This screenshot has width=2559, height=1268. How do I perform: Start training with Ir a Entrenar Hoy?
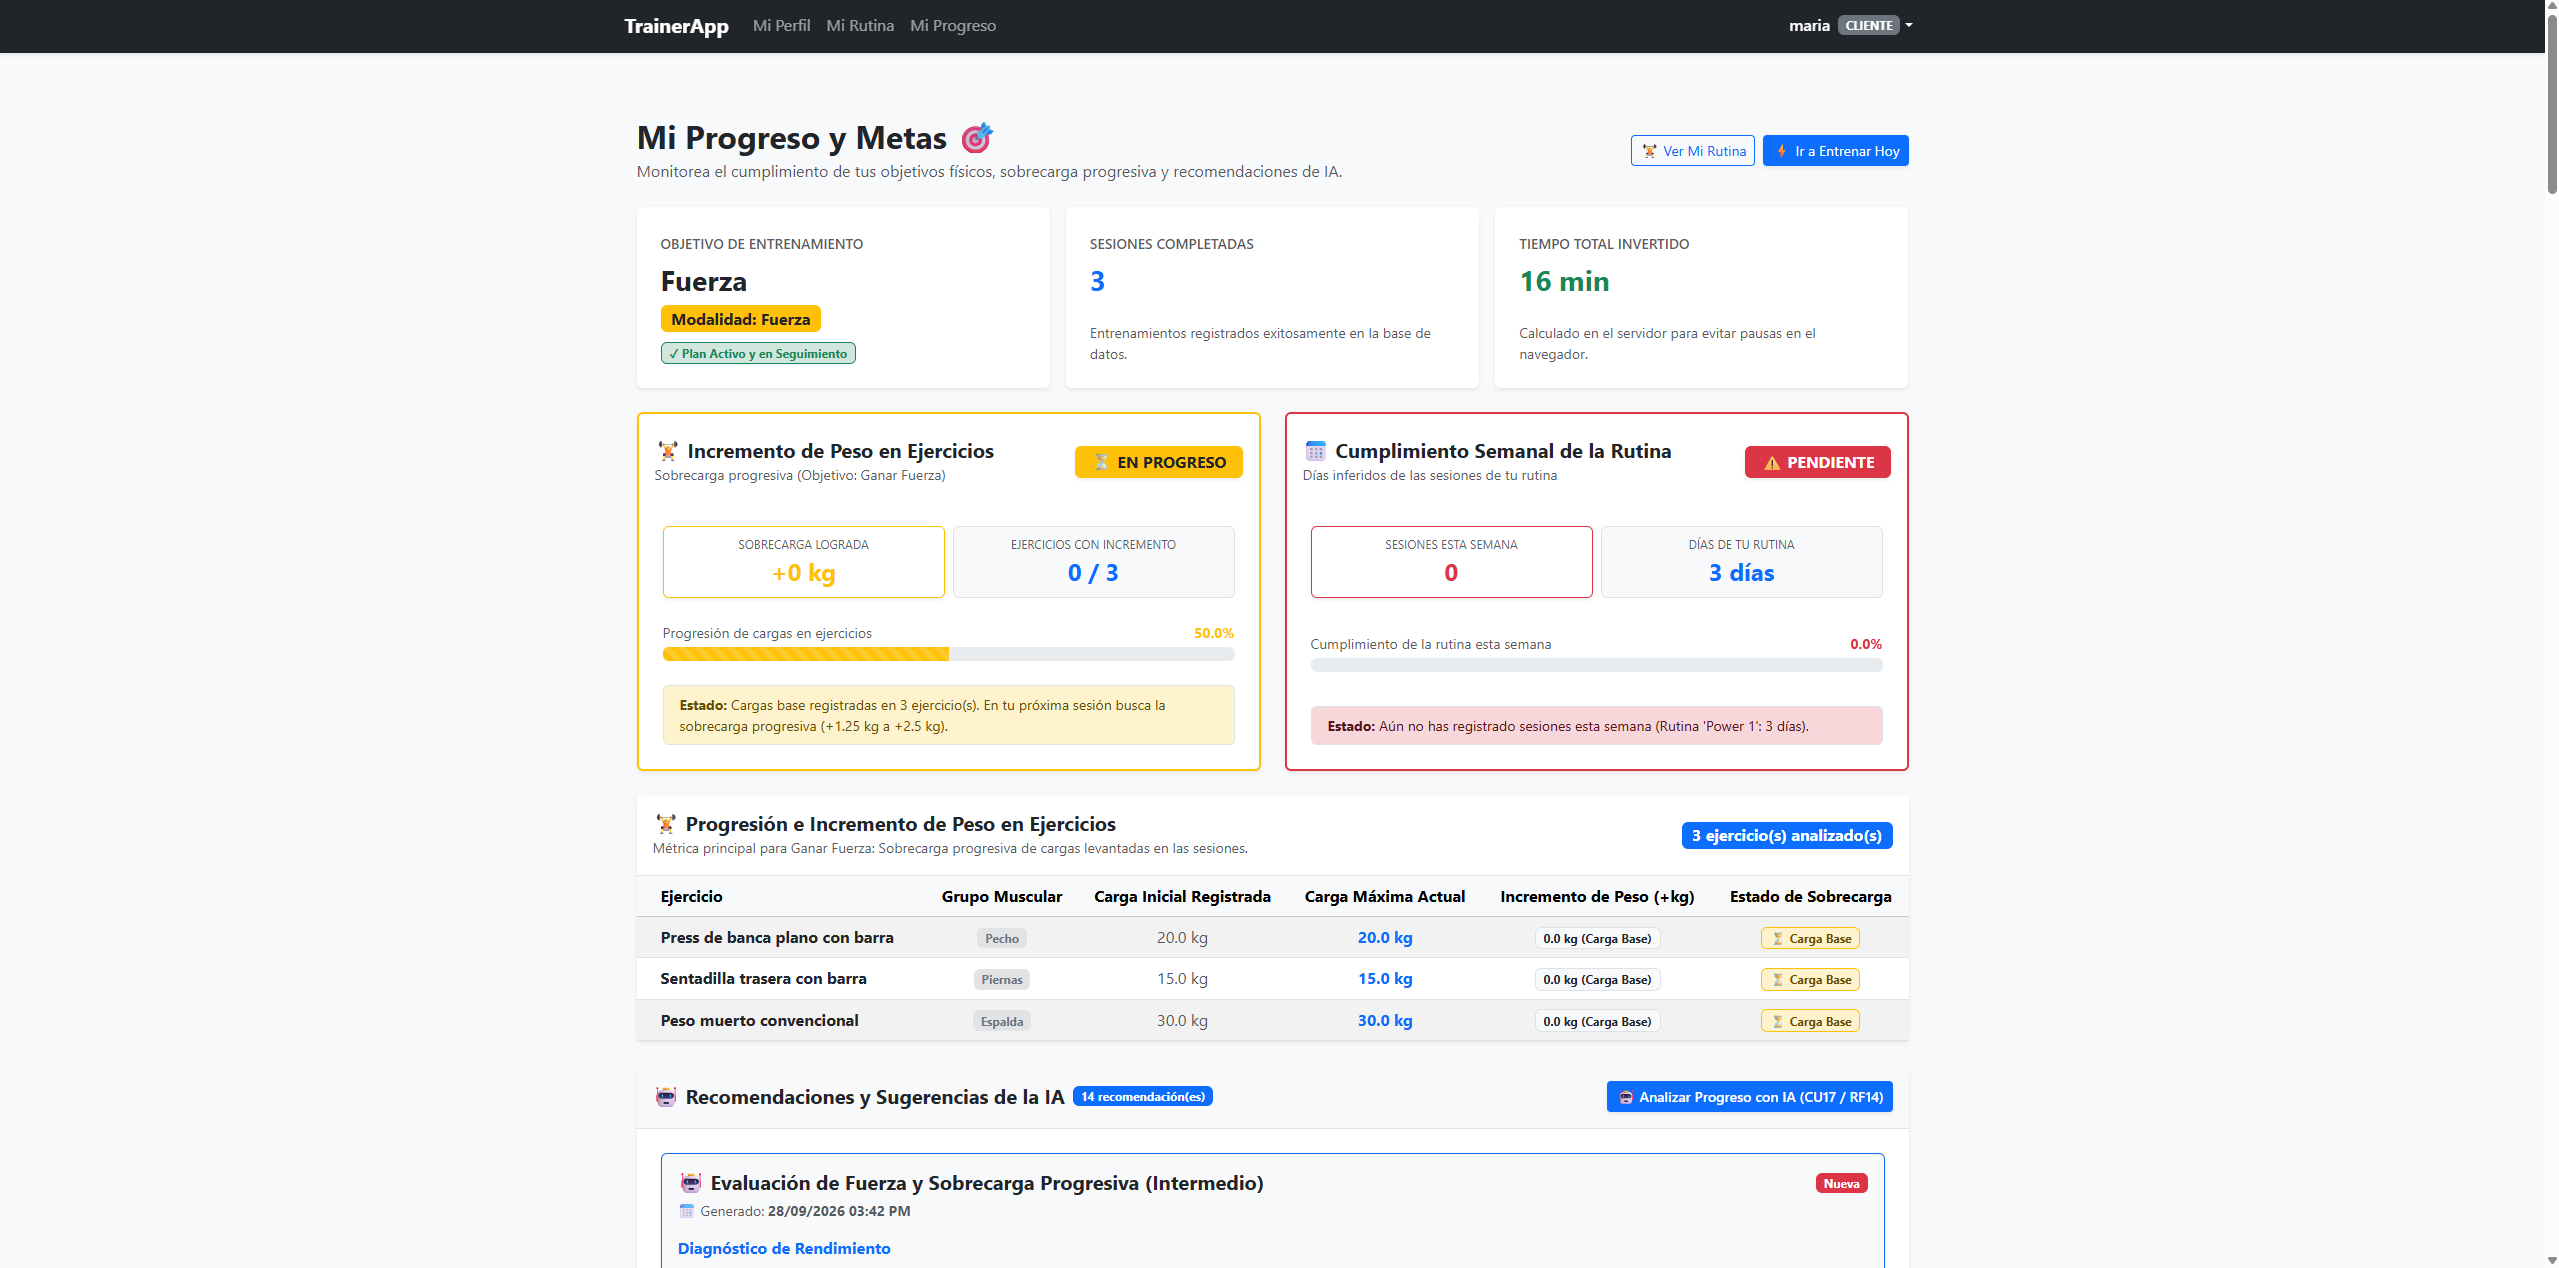(x=1835, y=151)
